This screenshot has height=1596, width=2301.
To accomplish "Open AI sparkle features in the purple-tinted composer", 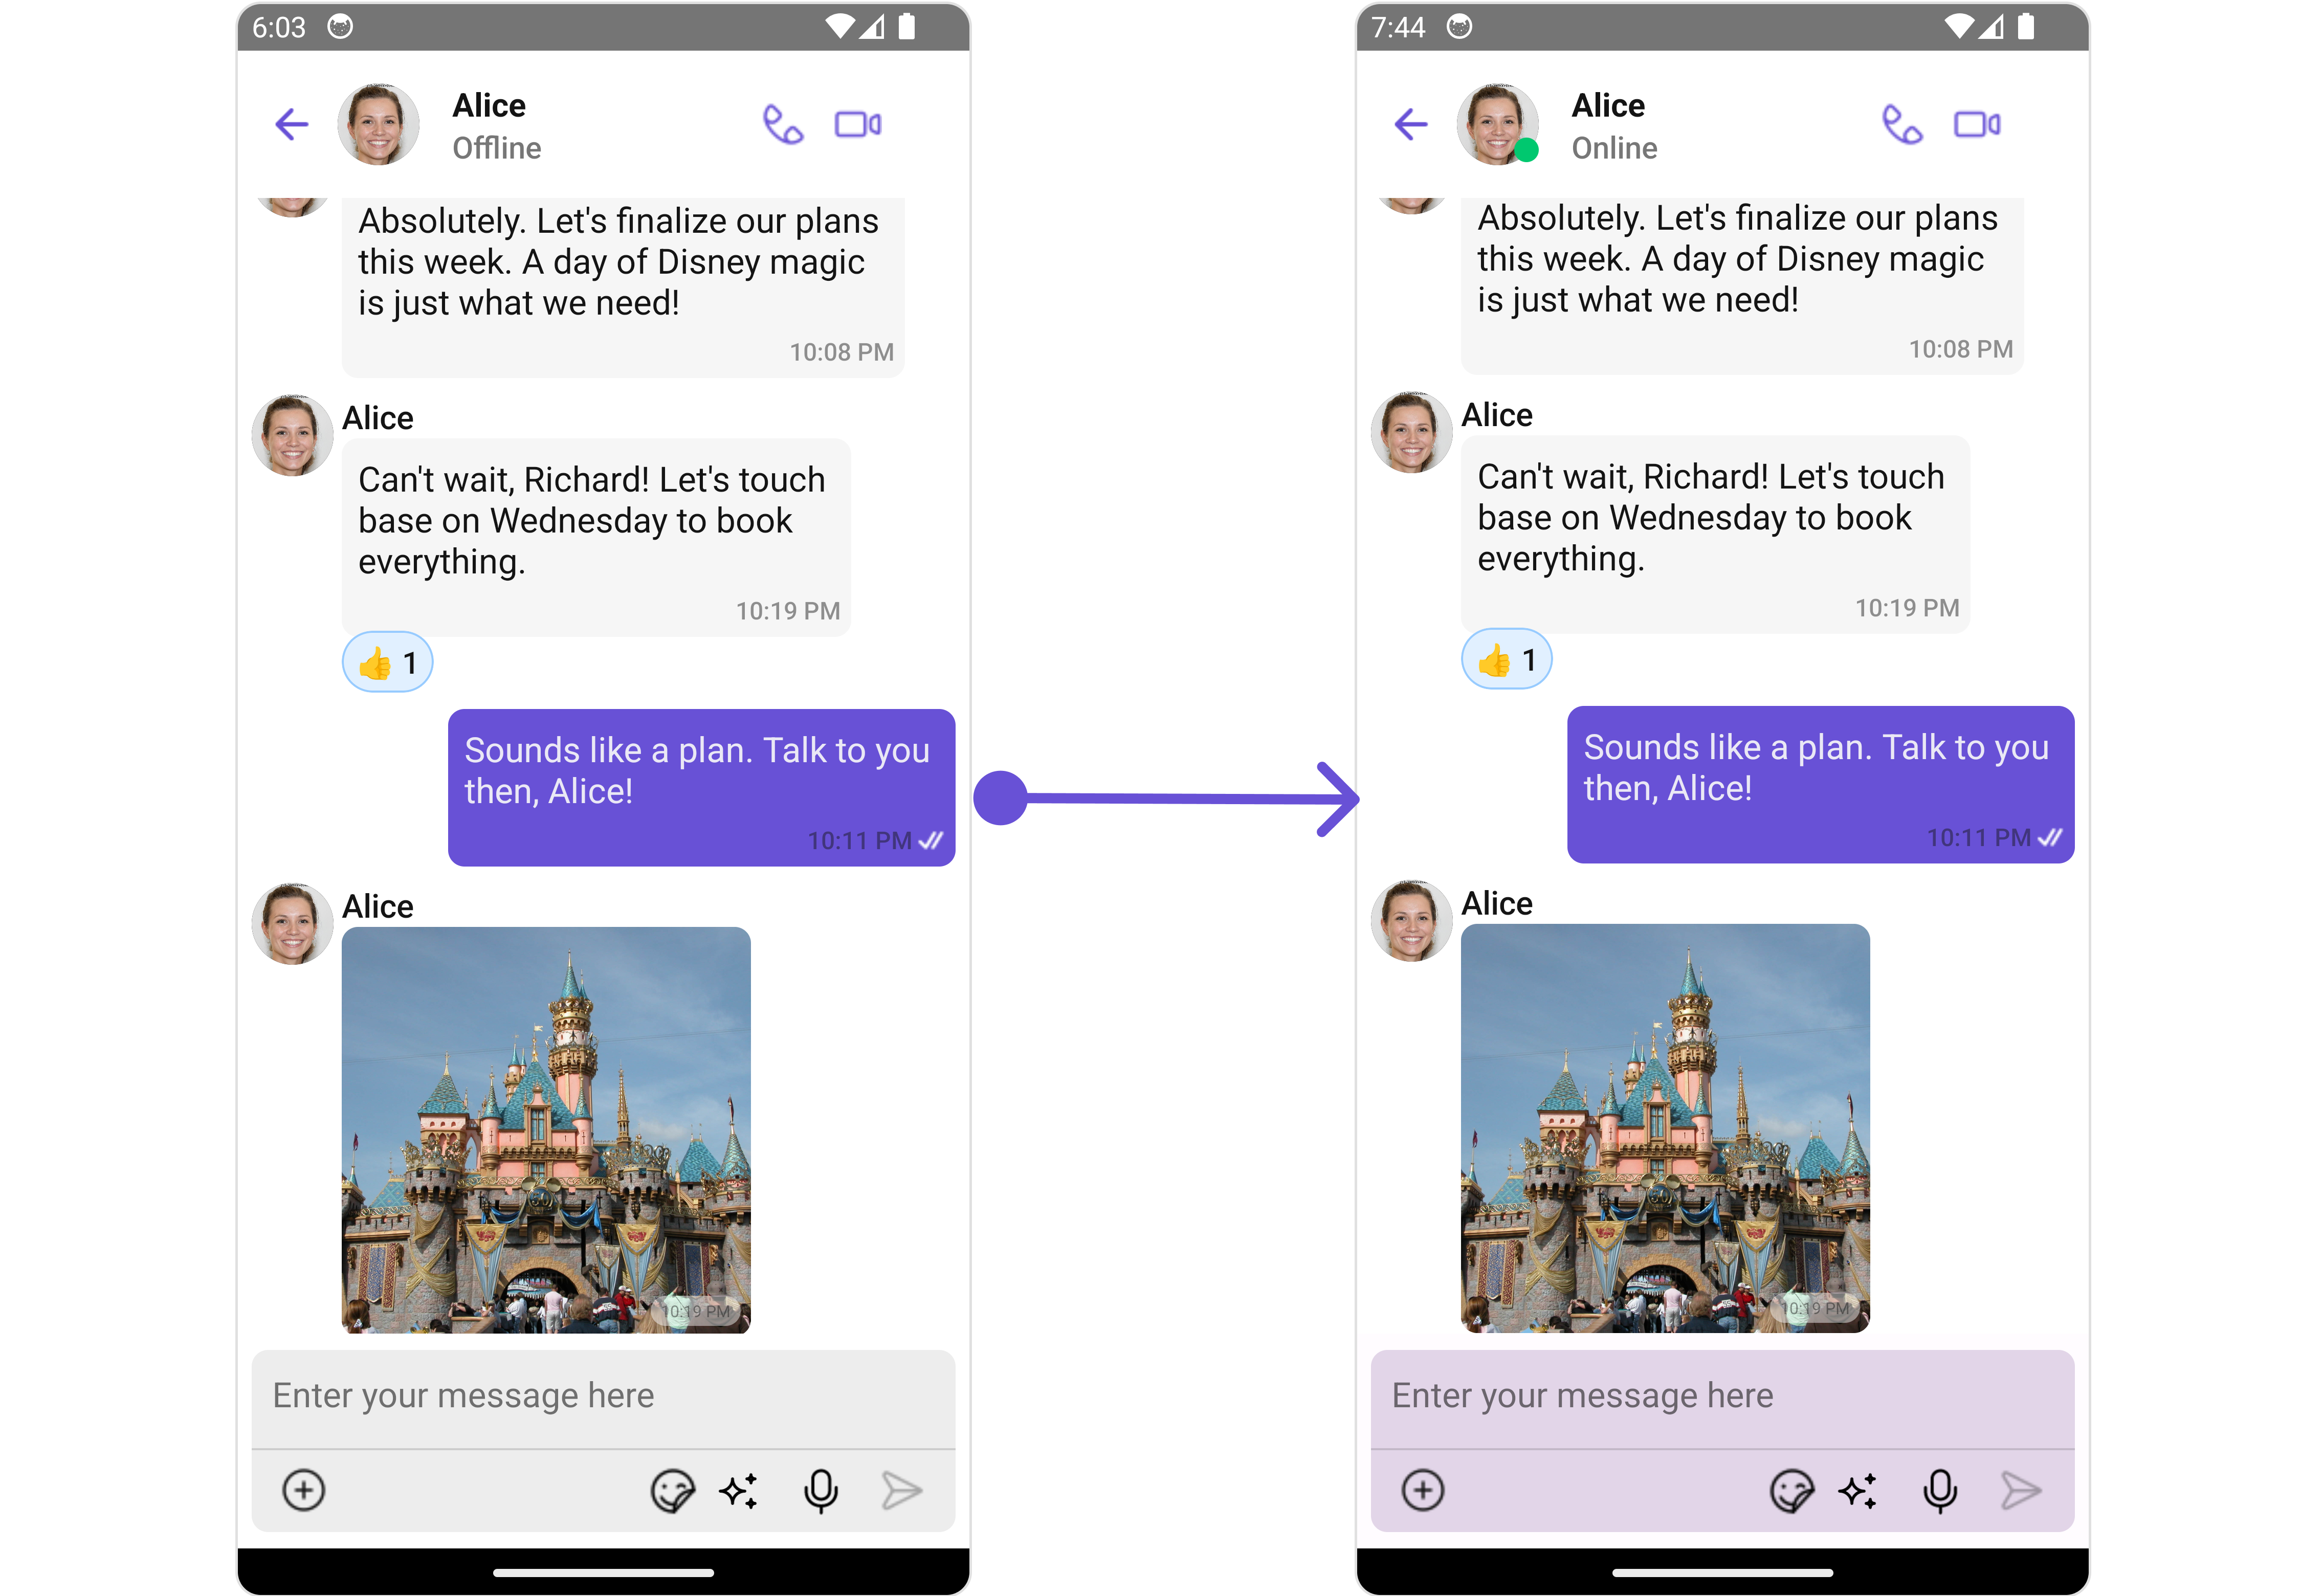I will (x=1858, y=1491).
